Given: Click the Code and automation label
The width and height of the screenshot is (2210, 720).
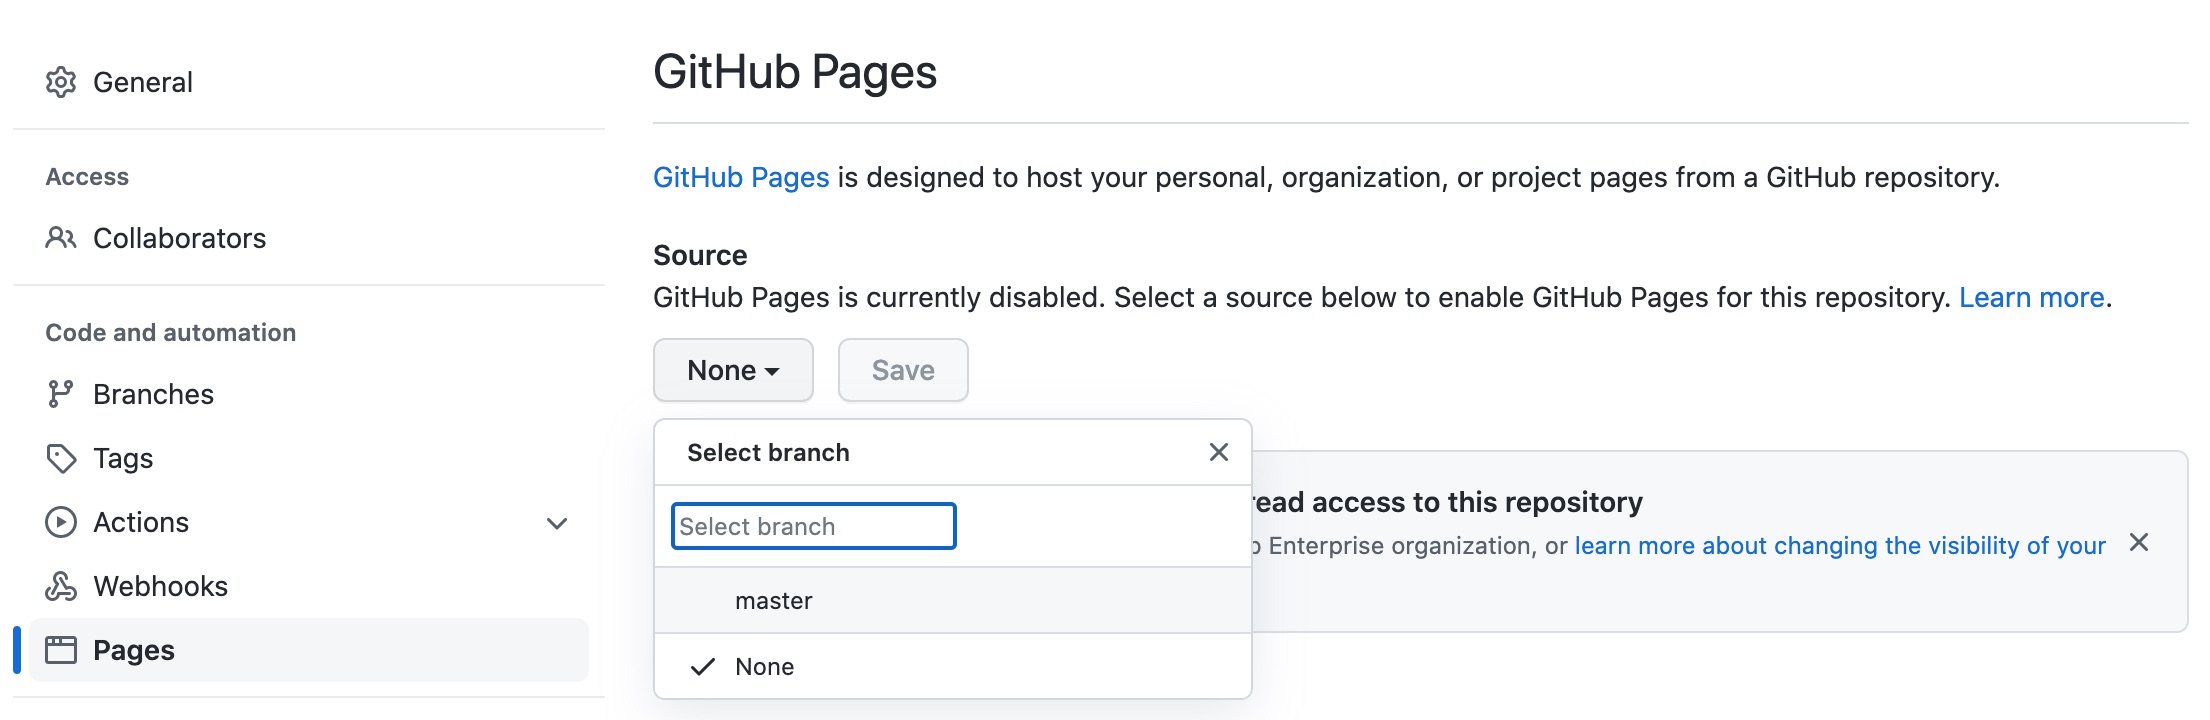Looking at the screenshot, I should pyautogui.click(x=171, y=333).
